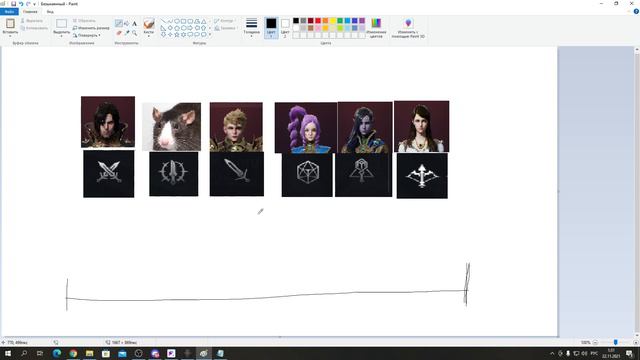
Task: Choose the Rectangle shape
Action: click(x=183, y=21)
